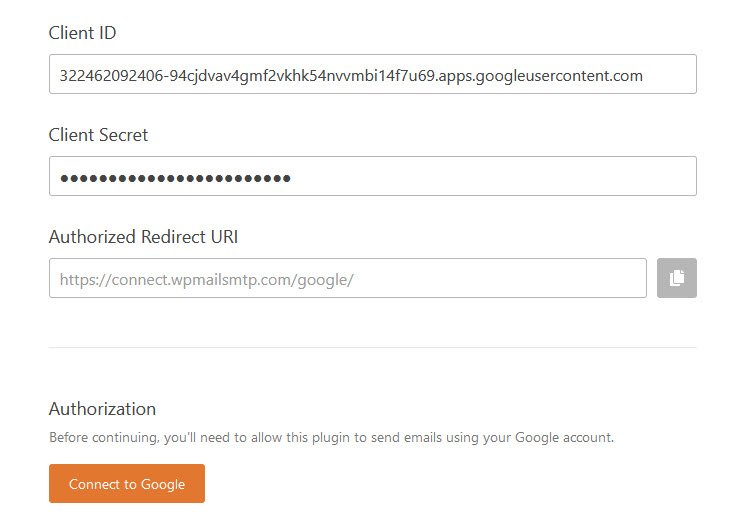Image resolution: width=740 pixels, height=519 pixels.
Task: Click the Client Secret label
Action: coord(98,135)
